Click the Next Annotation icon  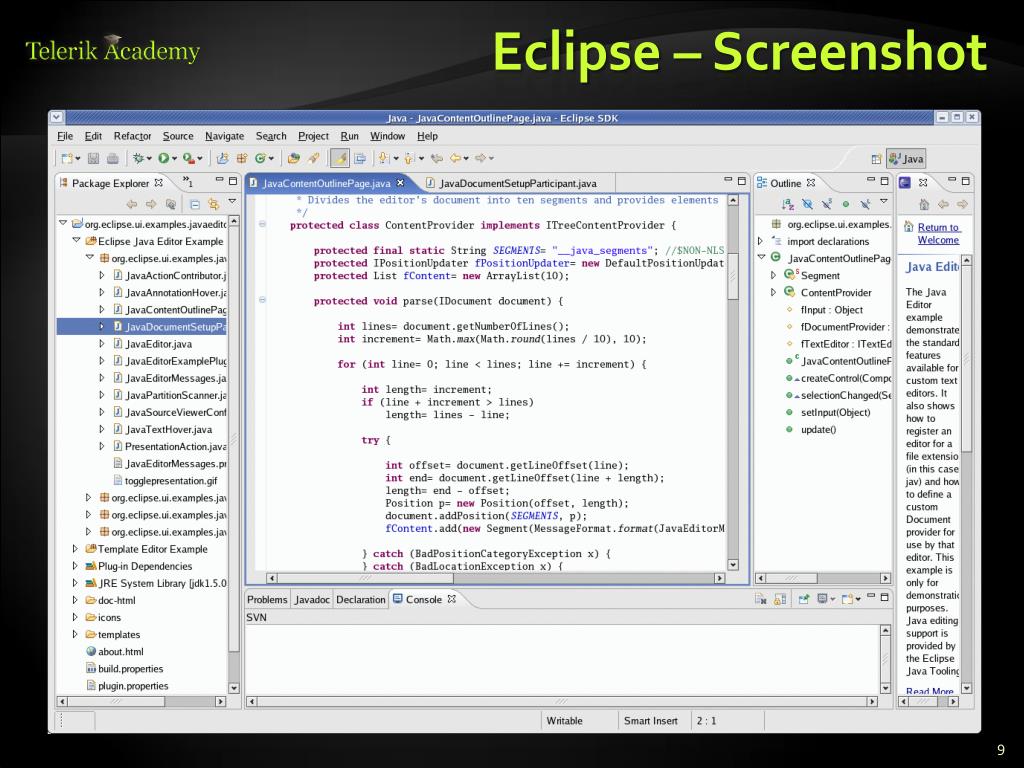coord(384,158)
